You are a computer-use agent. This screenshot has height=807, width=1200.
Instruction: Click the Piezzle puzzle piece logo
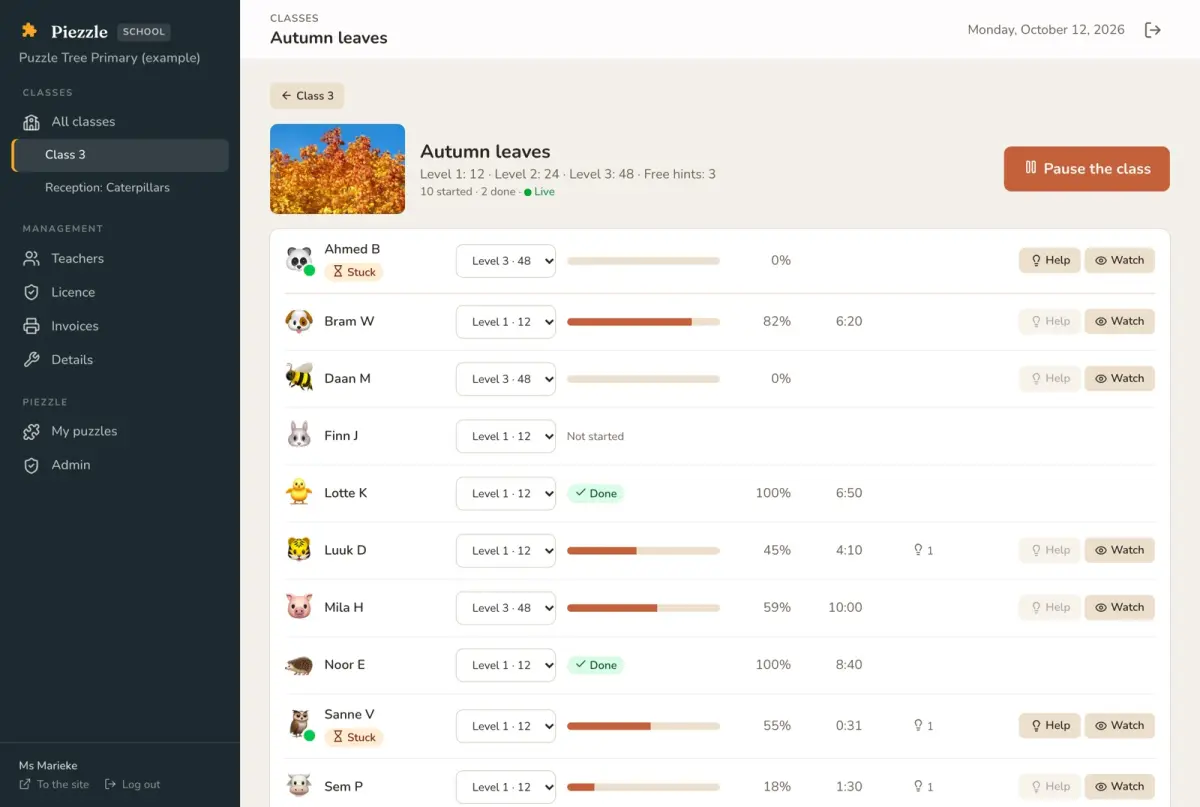pyautogui.click(x=29, y=31)
